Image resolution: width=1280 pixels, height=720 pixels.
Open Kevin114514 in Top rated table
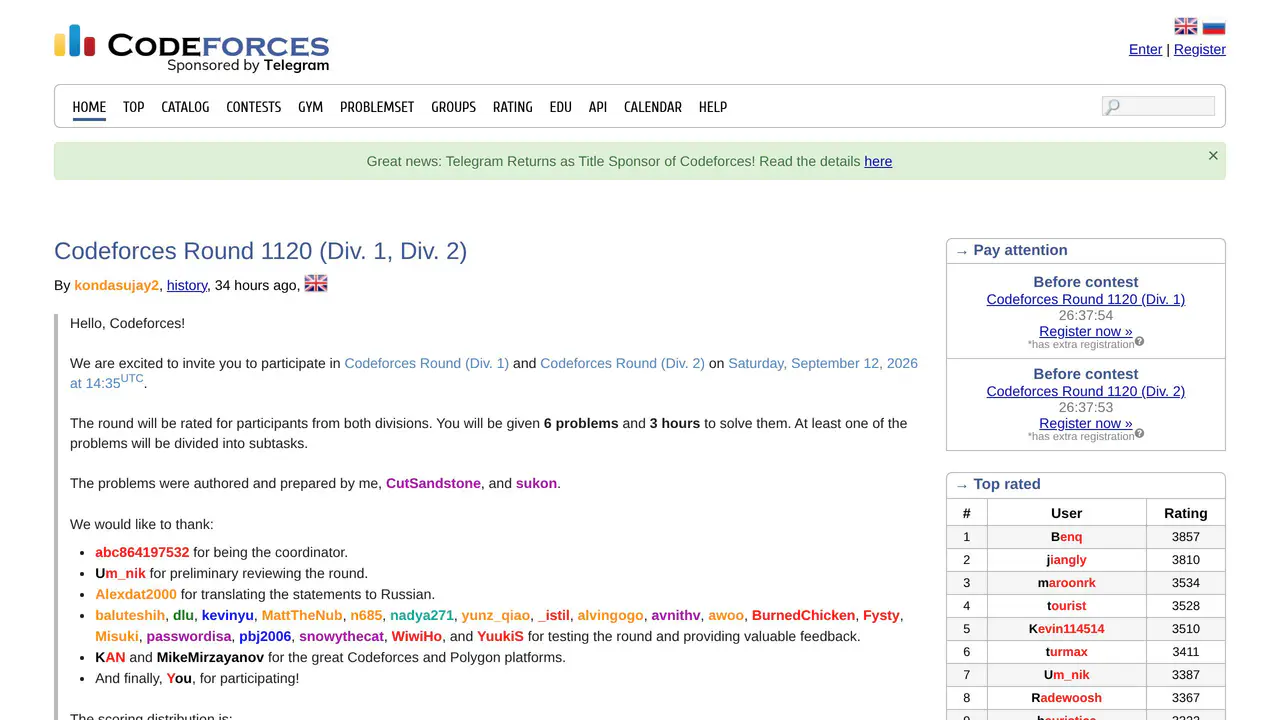pyautogui.click(x=1067, y=629)
